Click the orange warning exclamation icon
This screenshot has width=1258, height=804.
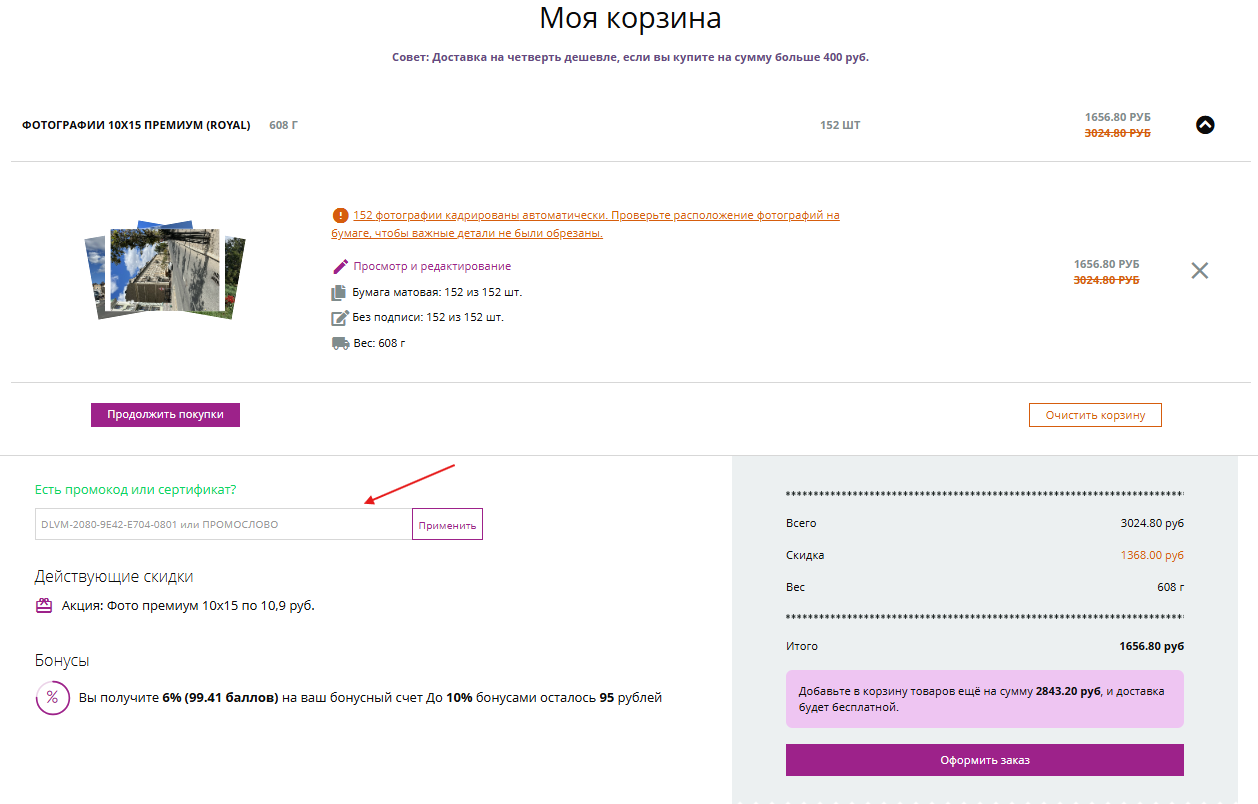[340, 215]
